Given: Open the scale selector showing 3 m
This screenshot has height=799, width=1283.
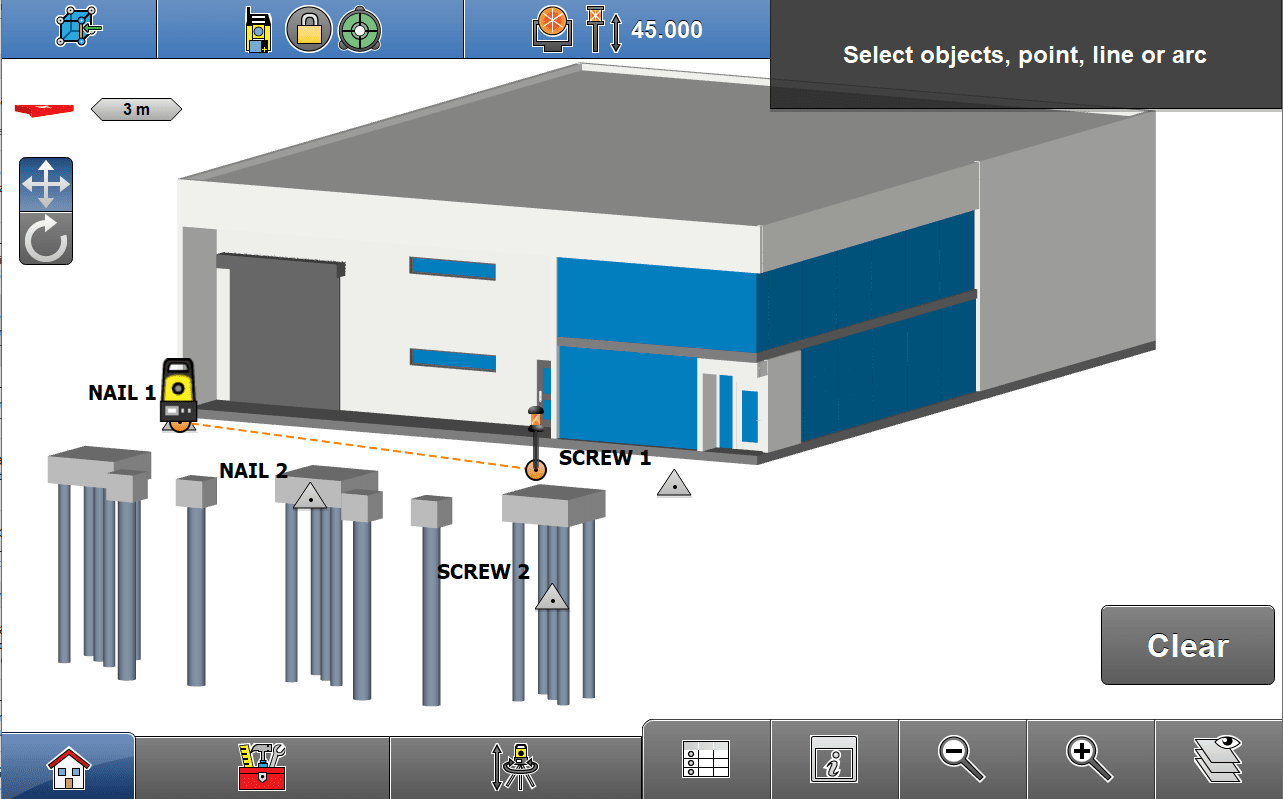Looking at the screenshot, I should [x=136, y=108].
